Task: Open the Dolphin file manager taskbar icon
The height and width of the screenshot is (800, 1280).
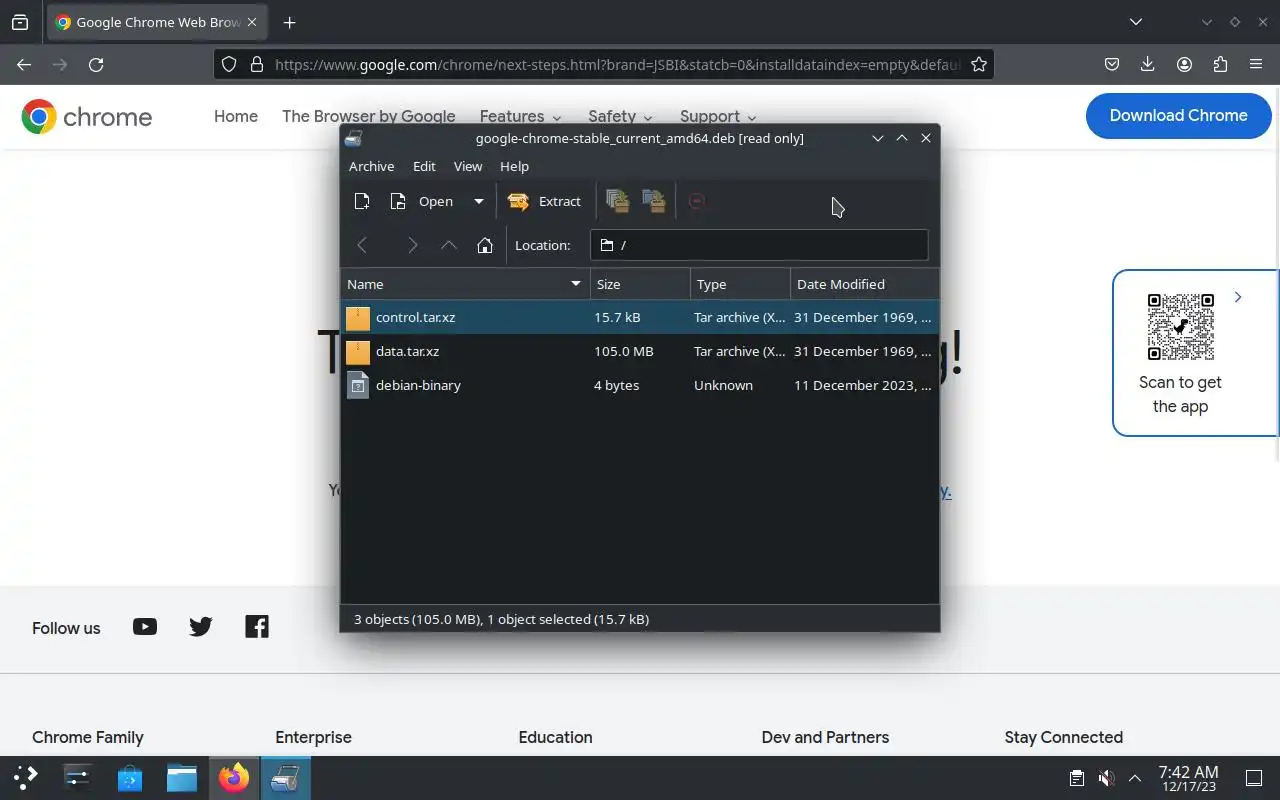Action: pos(182,777)
